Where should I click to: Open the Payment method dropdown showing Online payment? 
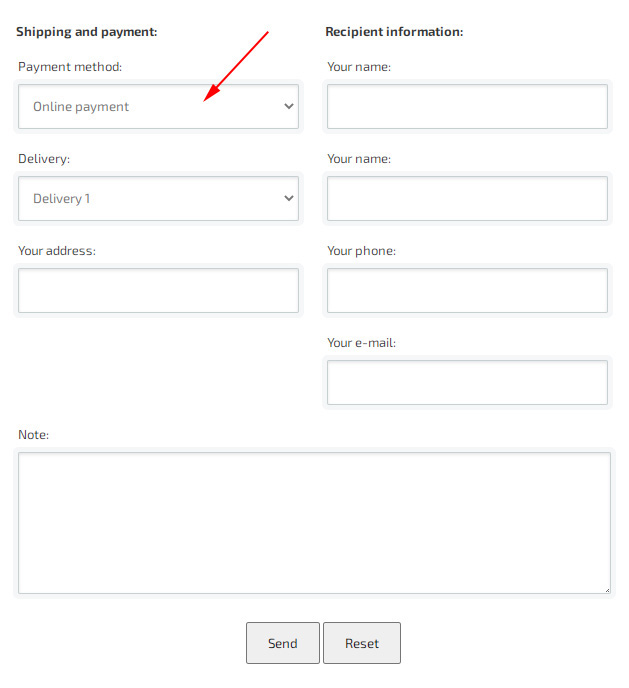pyautogui.click(x=158, y=107)
